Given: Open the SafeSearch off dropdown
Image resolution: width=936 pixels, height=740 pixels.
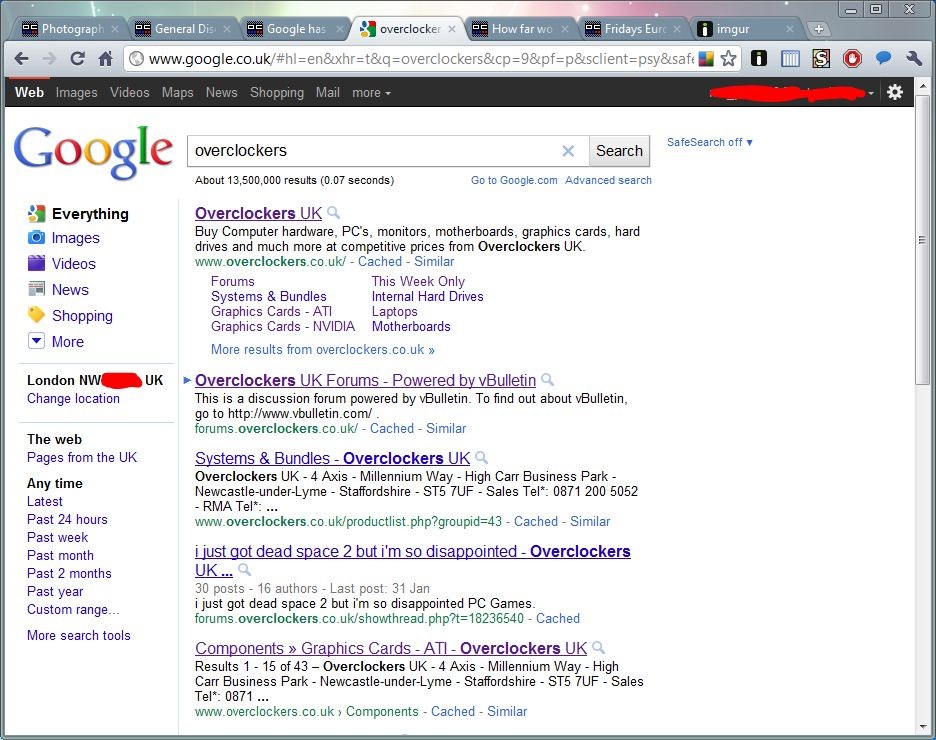Looking at the screenshot, I should 710,142.
